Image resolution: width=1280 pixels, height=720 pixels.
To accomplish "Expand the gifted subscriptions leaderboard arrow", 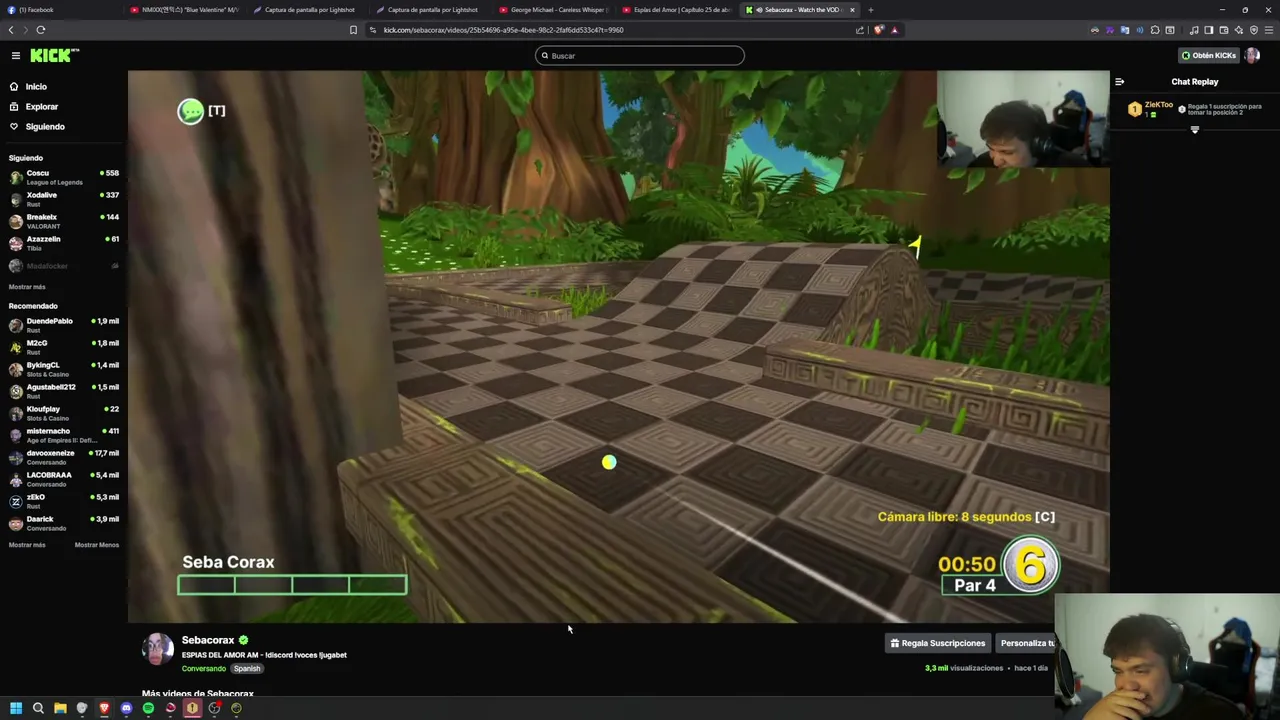I will (x=1194, y=129).
